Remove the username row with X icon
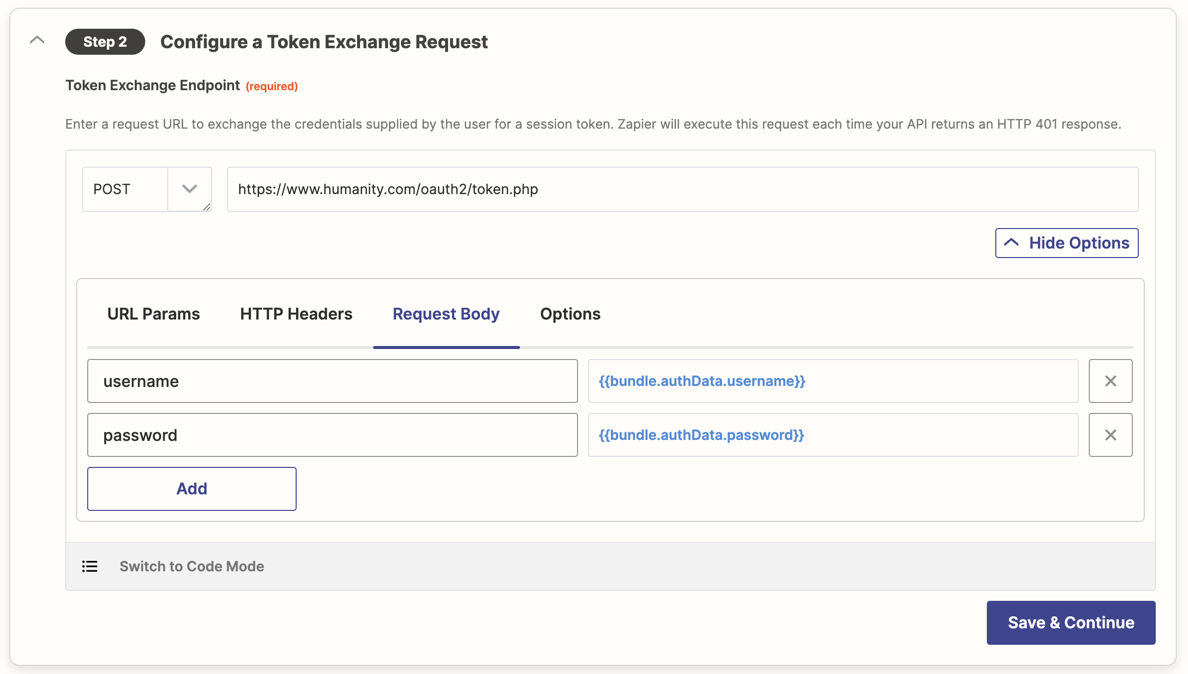Screen dimensions: 1188x674 tap(1110, 381)
